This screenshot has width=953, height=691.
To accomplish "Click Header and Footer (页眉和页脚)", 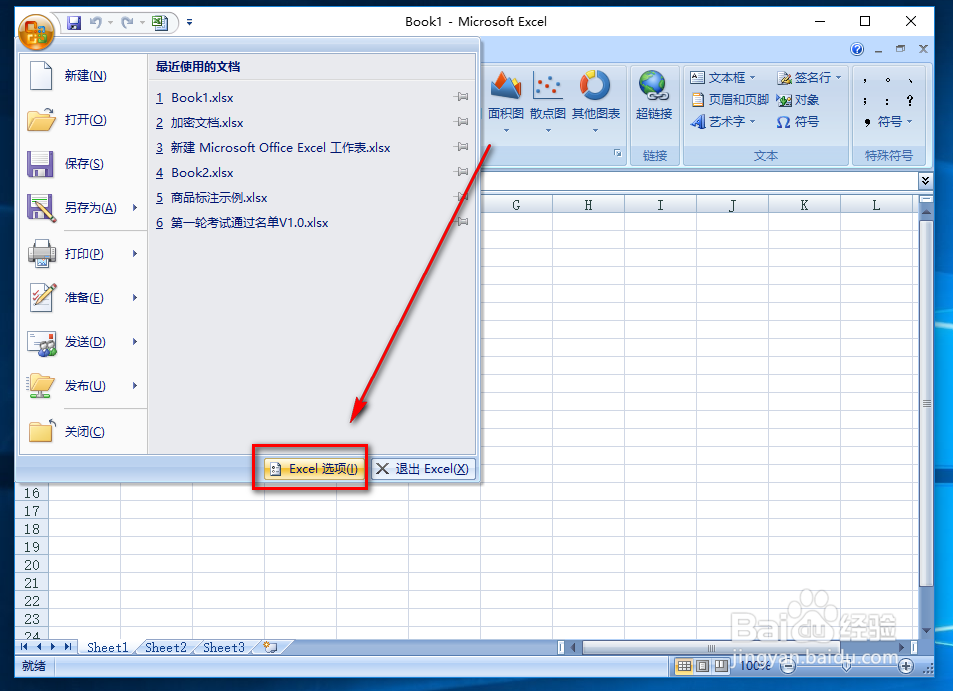I will (730, 100).
